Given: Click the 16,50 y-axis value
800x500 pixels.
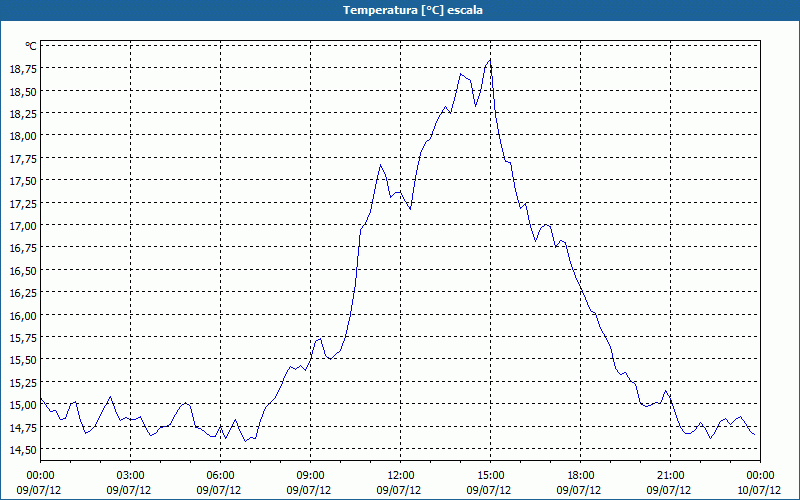Looking at the screenshot, I should (x=23, y=270).
